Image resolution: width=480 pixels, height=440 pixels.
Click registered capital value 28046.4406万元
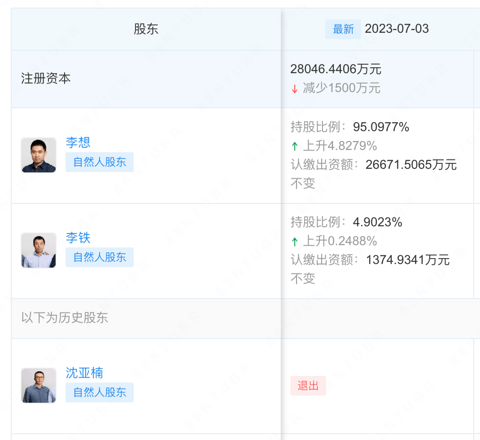[x=336, y=69]
